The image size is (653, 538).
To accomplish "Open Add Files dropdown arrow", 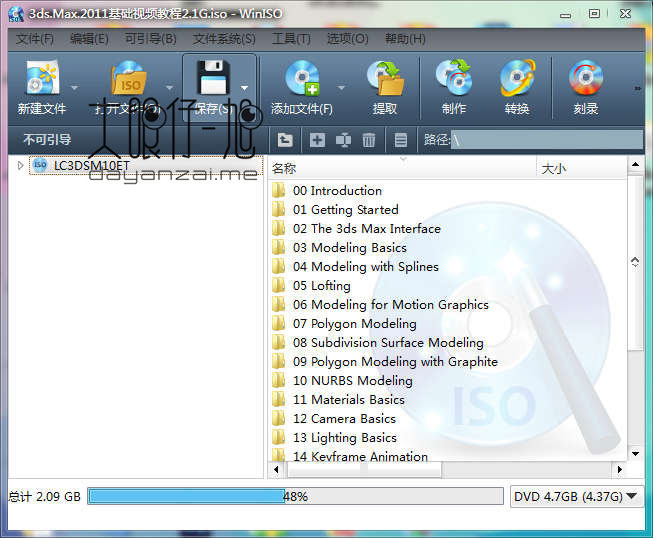I will point(341,88).
